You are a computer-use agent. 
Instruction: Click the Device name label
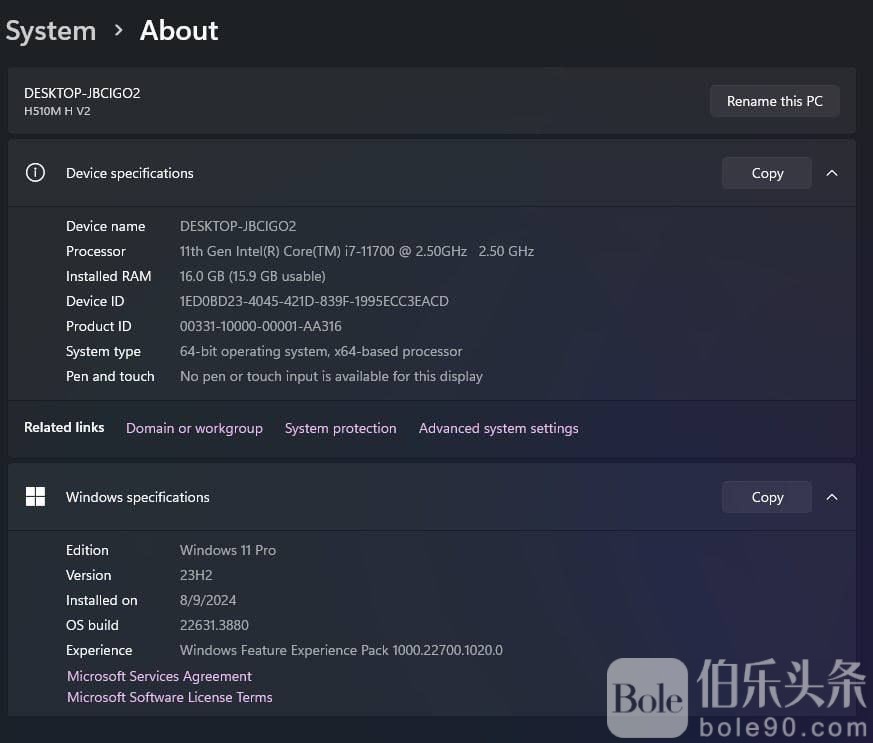coord(106,226)
